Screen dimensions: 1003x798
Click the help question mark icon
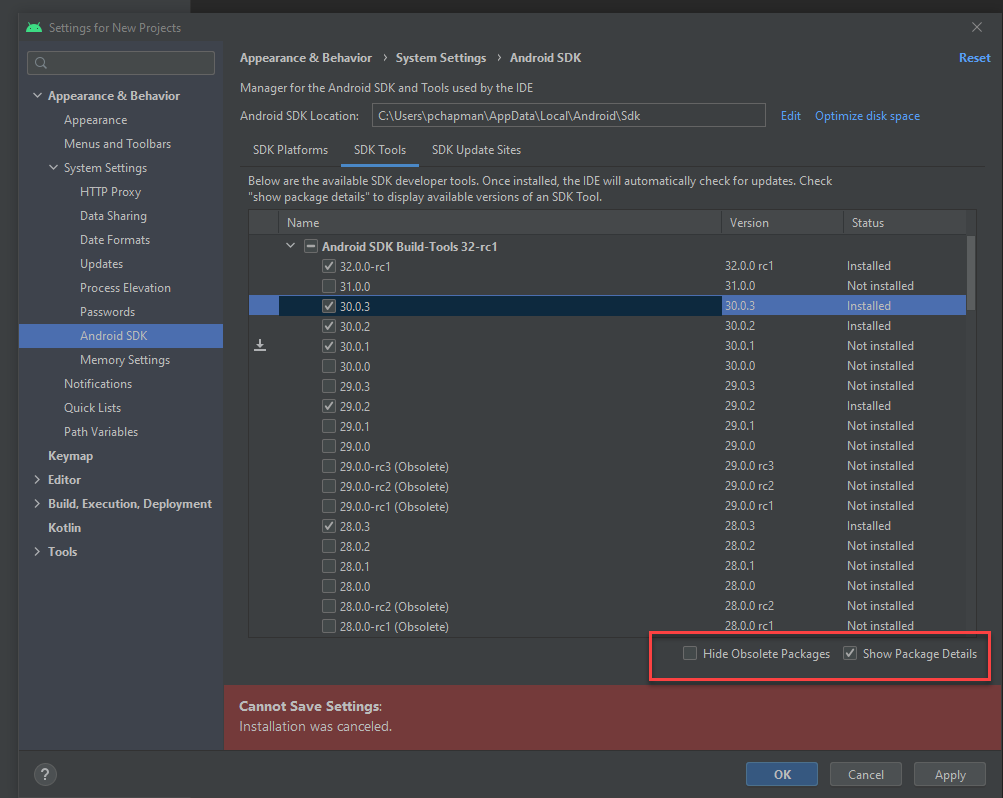[45, 774]
